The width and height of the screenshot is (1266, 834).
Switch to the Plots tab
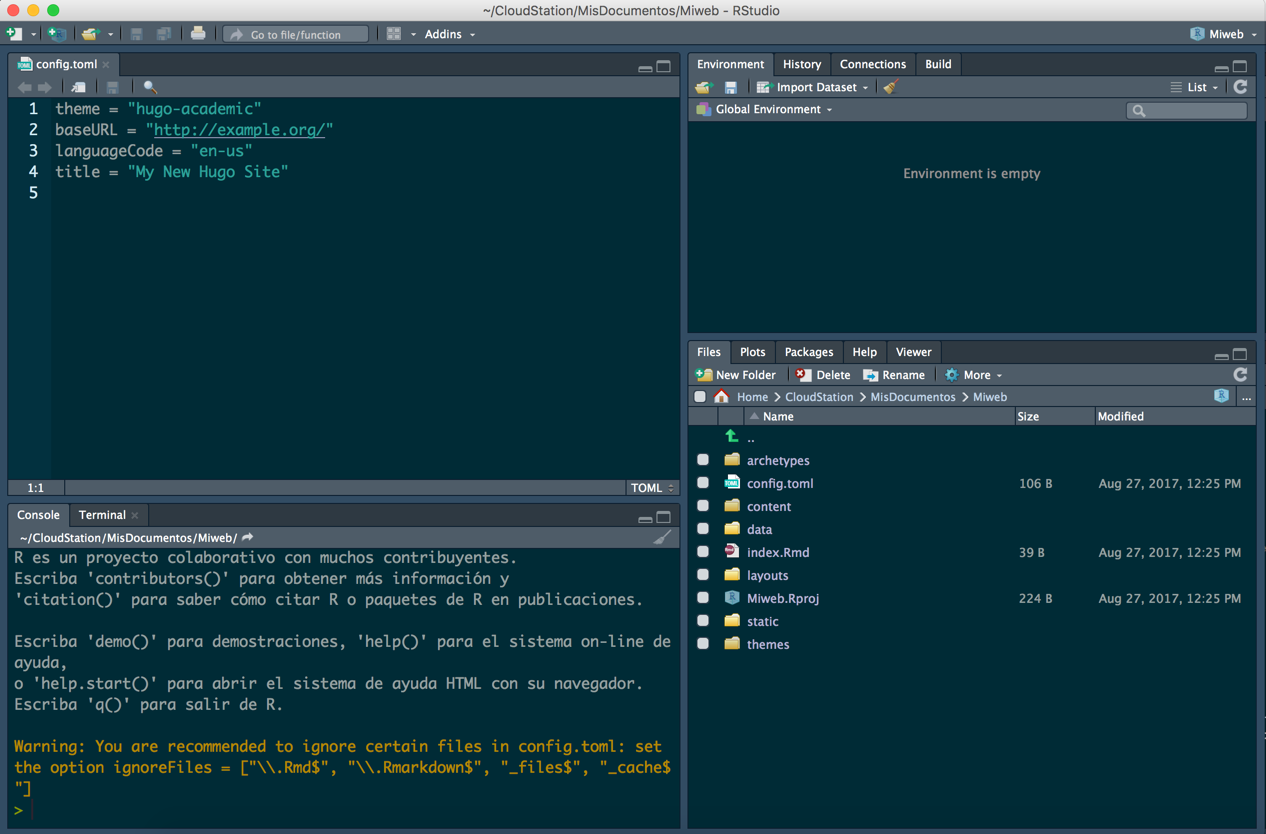[x=753, y=352]
